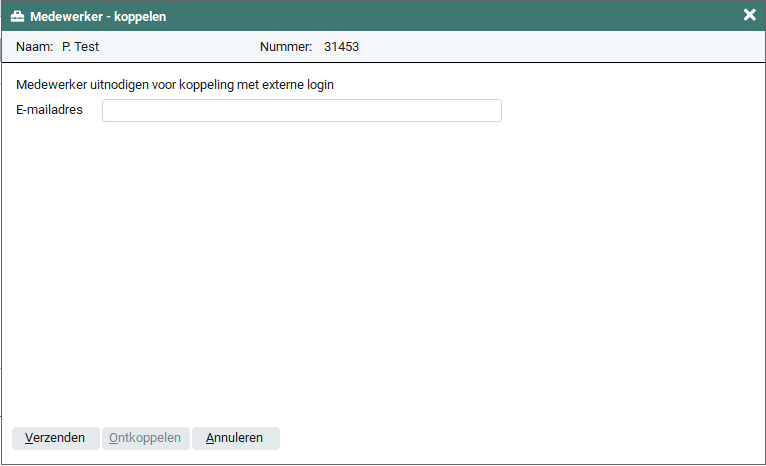The height and width of the screenshot is (466, 766).
Task: Click 'externe login' at end of instruction text
Action: point(298,85)
